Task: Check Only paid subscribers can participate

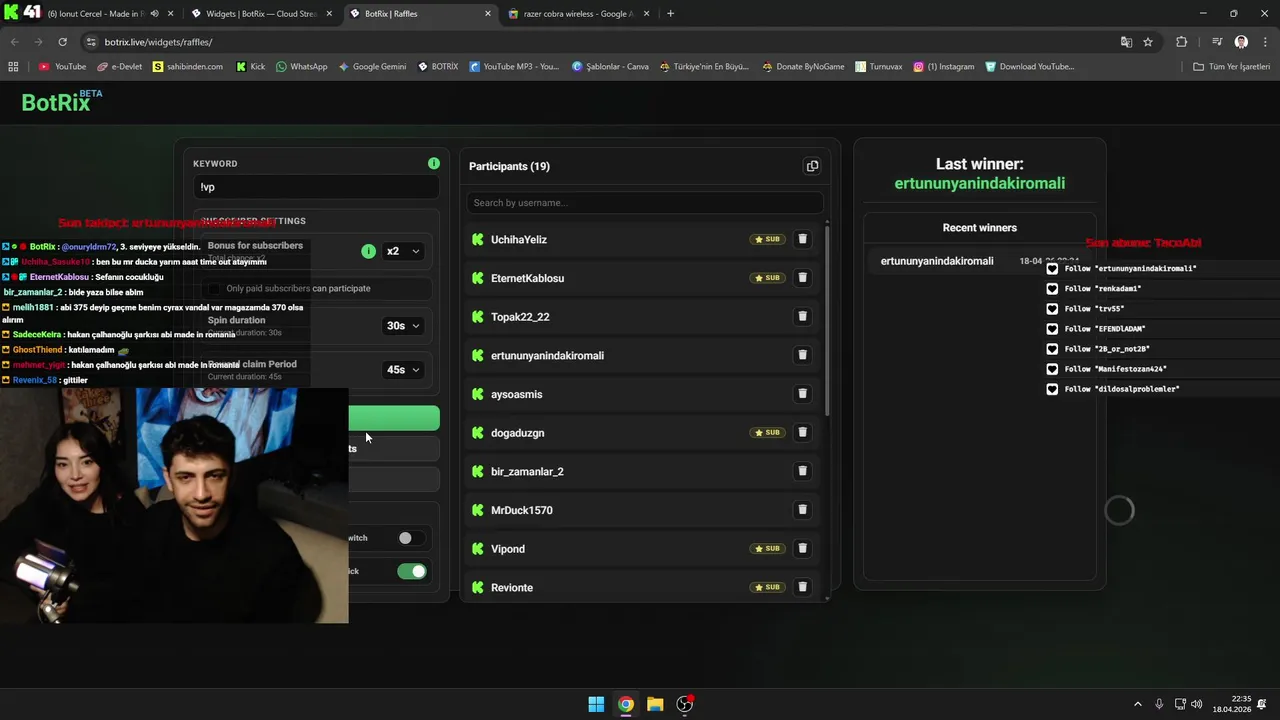Action: 213,288
